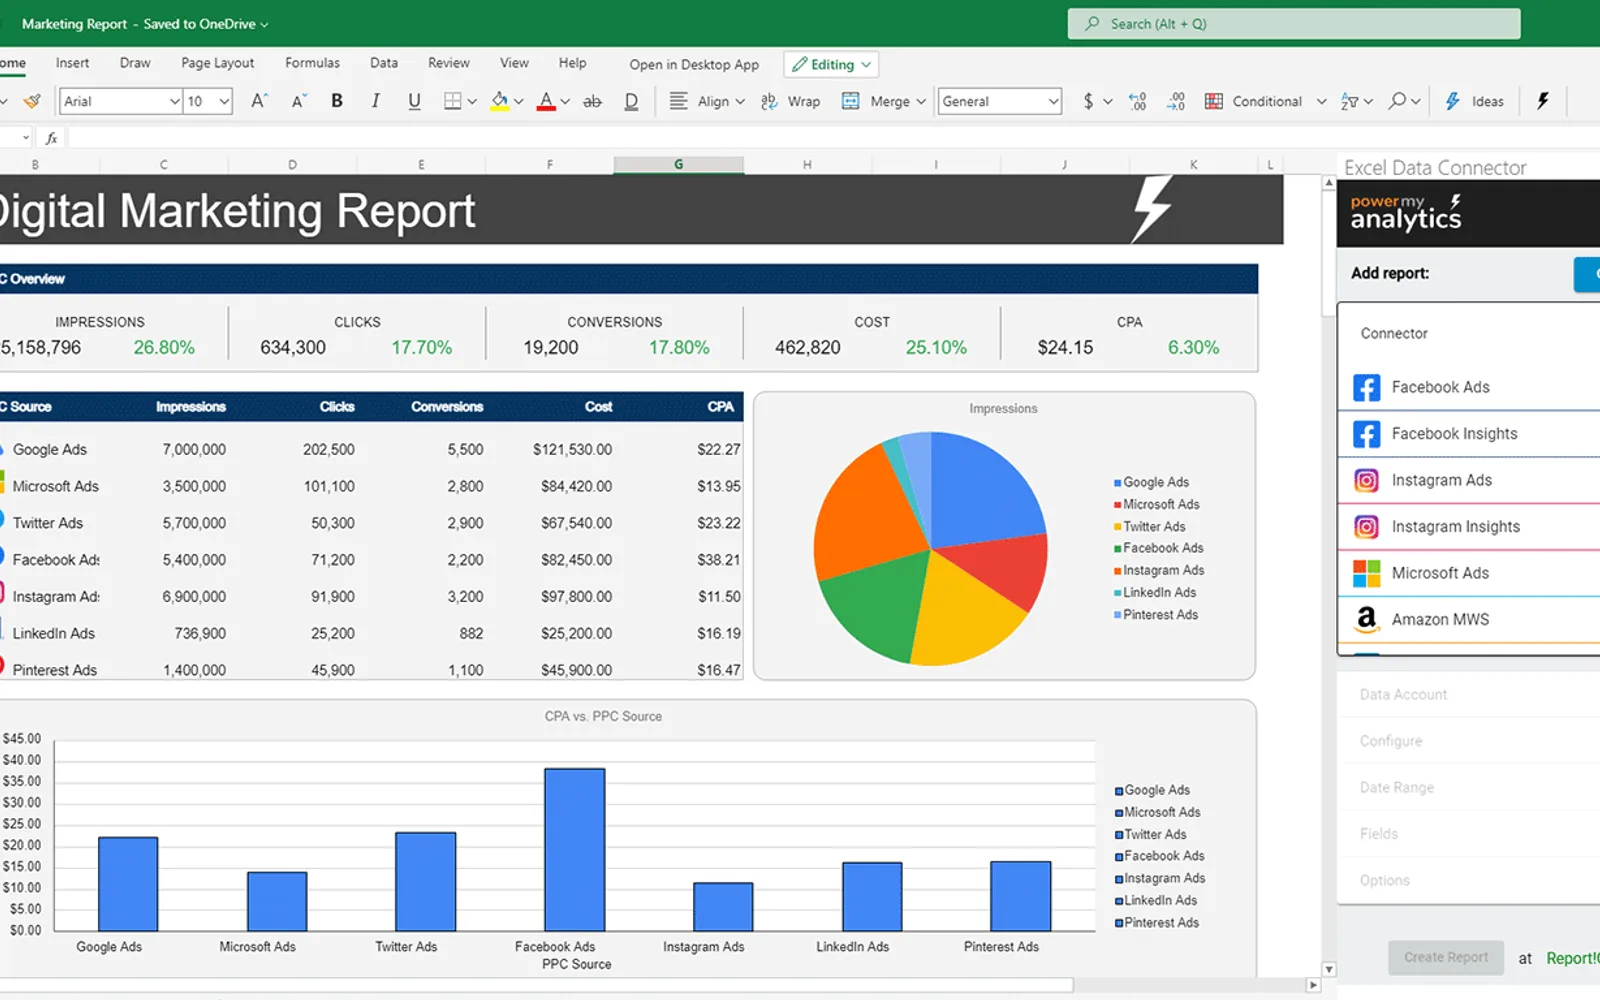The width and height of the screenshot is (1600, 1000).
Task: Apply the red font color
Action: pyautogui.click(x=546, y=101)
